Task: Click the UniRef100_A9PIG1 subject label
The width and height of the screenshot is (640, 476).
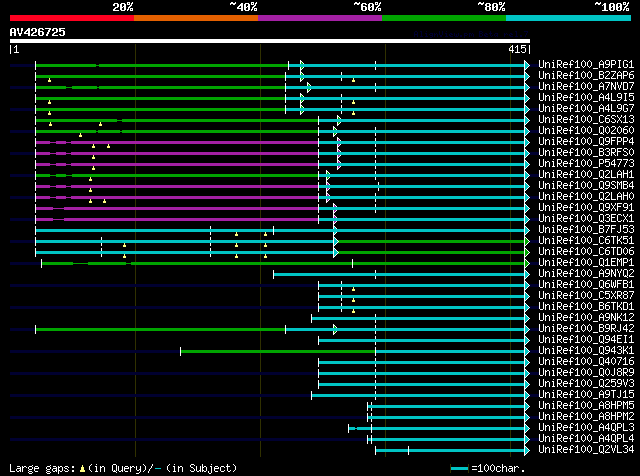Action: coord(586,65)
